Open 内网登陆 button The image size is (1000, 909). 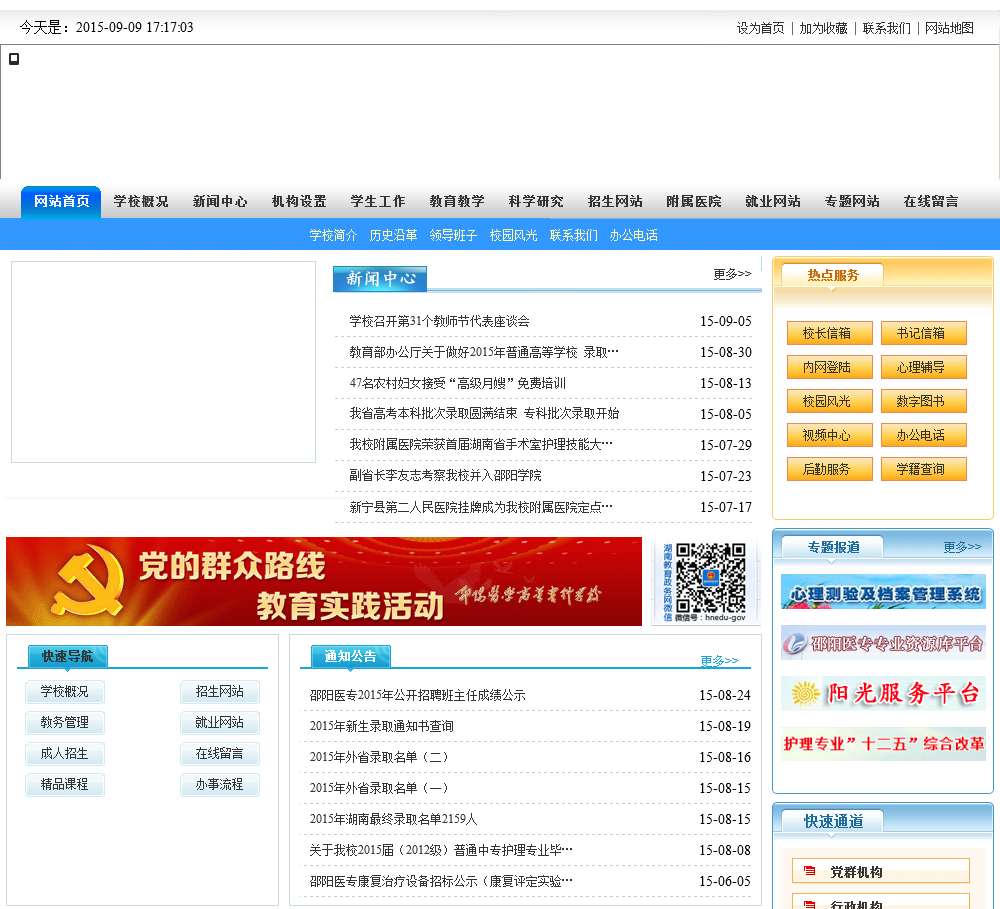(x=830, y=367)
